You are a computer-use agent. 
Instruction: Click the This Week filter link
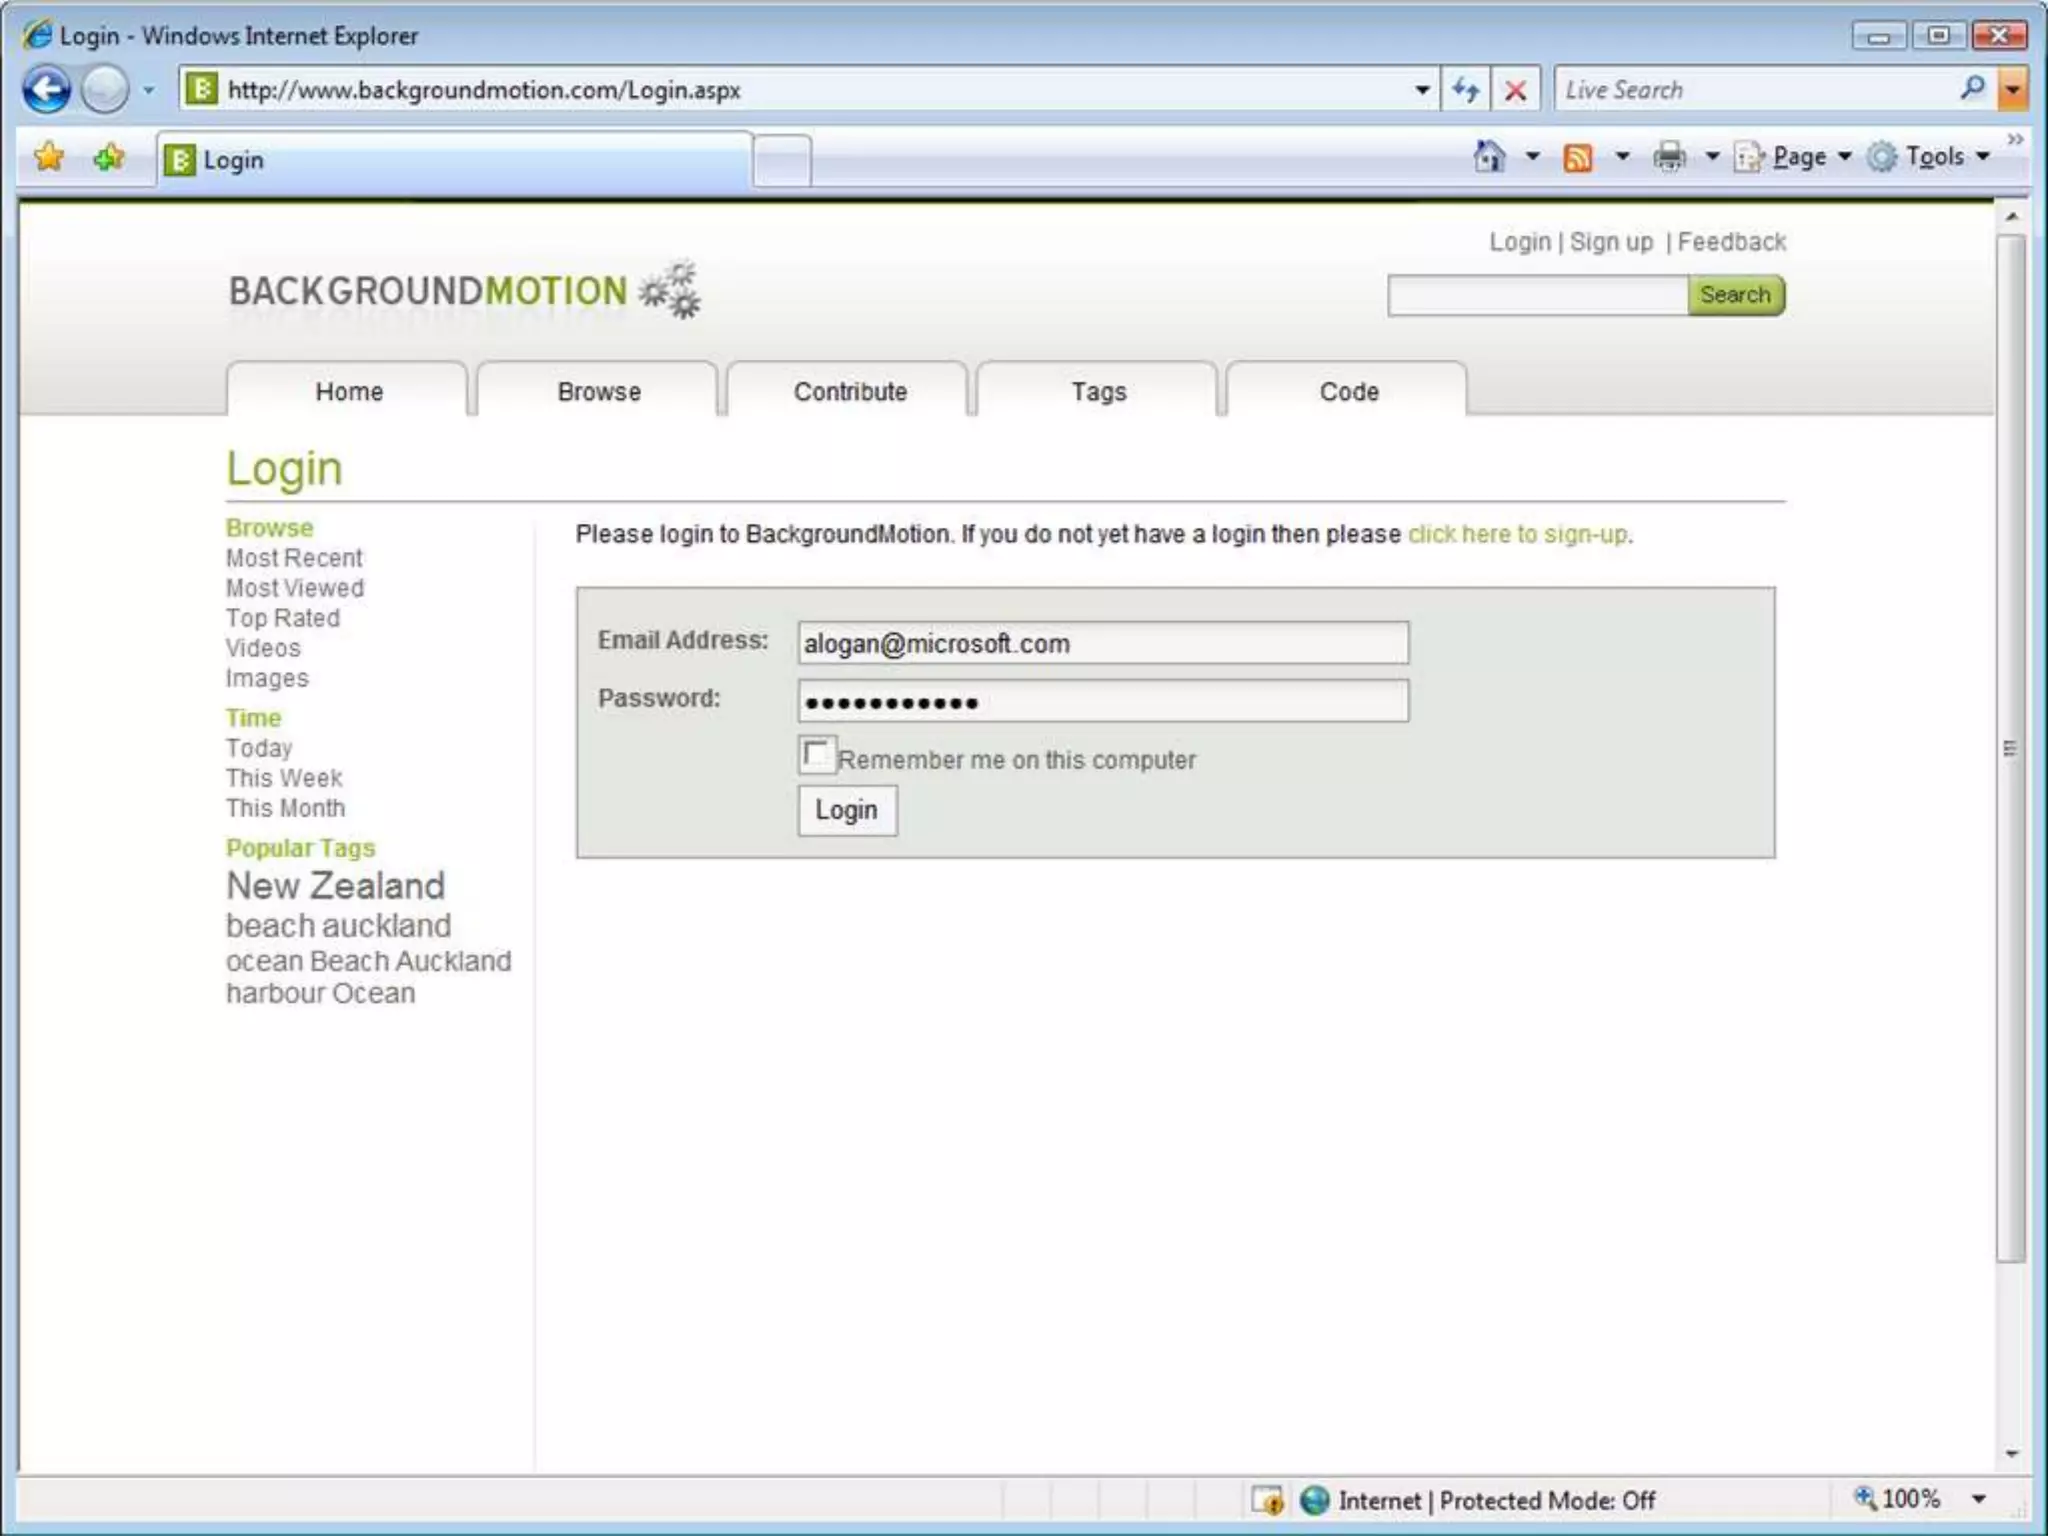(x=283, y=778)
